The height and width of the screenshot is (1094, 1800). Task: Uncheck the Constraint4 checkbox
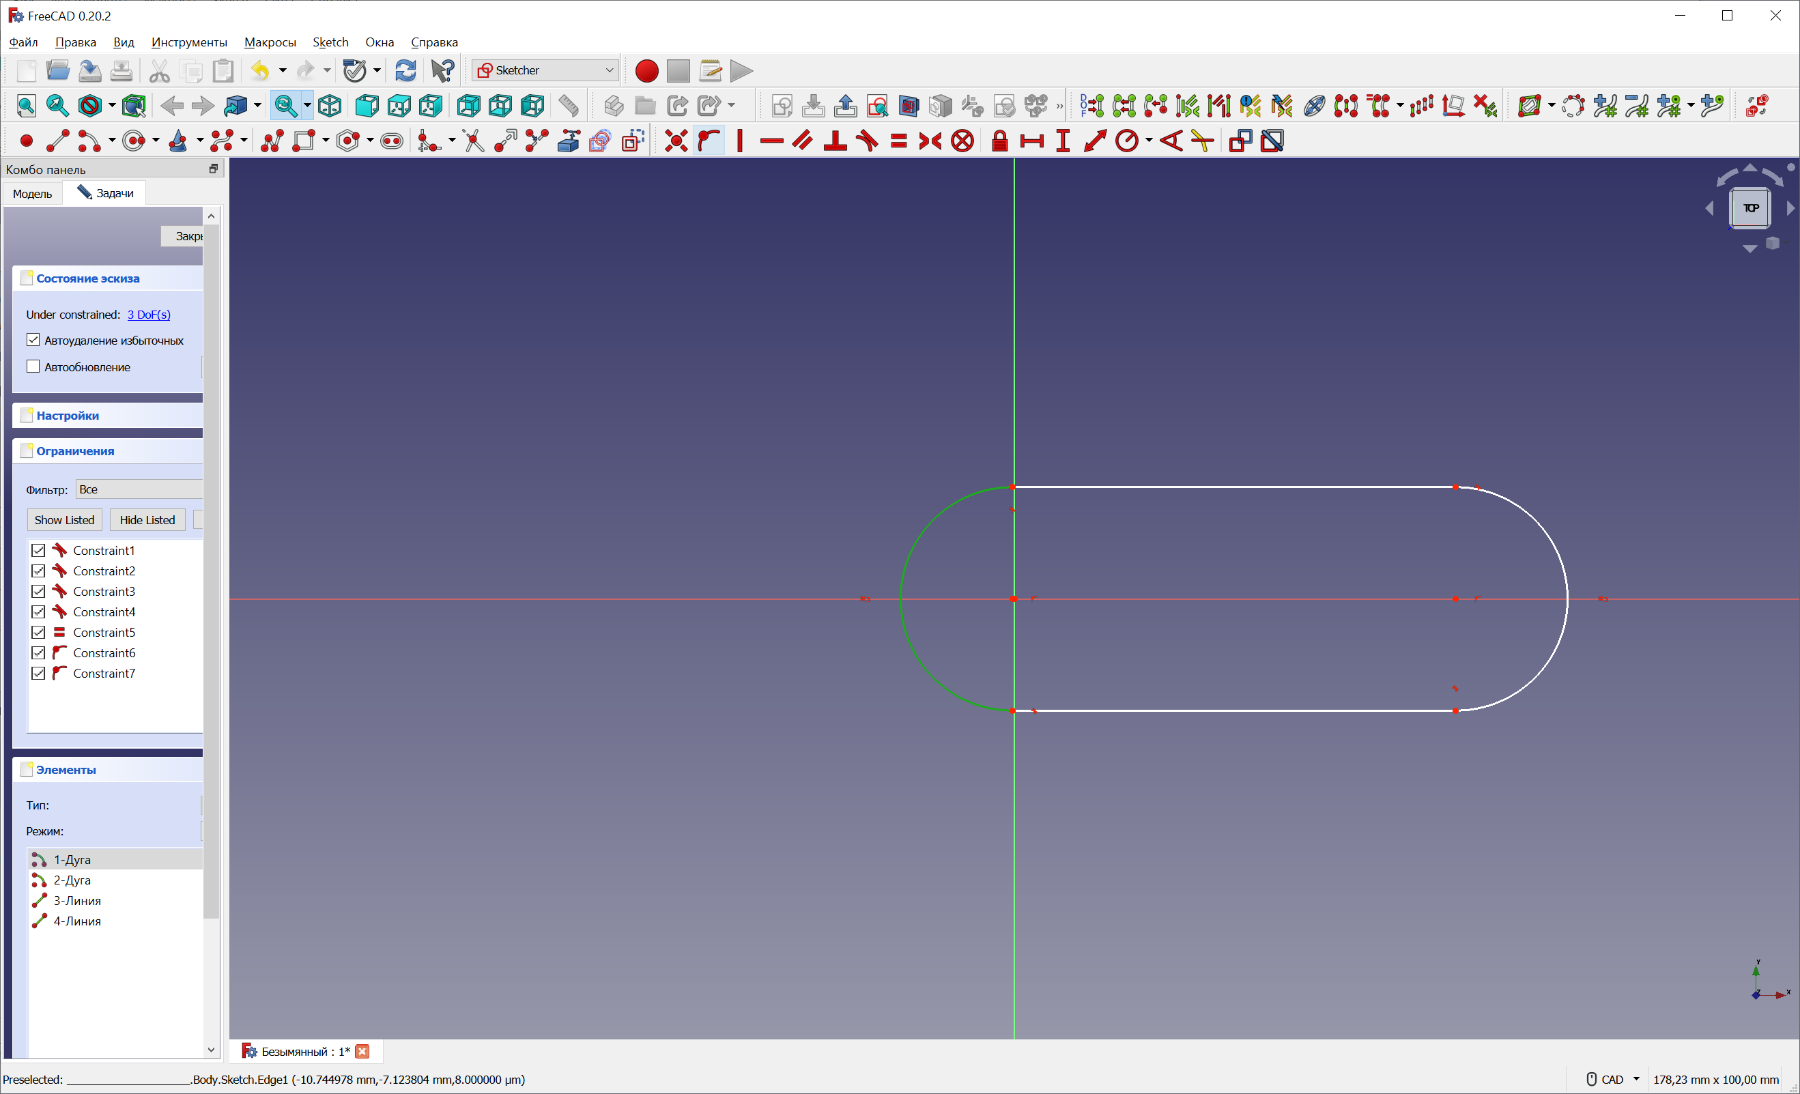point(38,612)
